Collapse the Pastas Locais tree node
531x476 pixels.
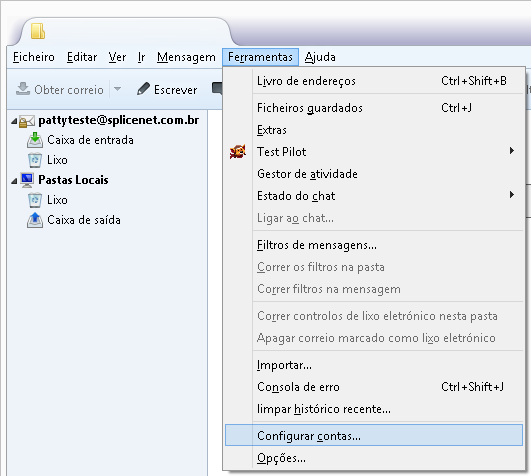[x=14, y=181]
